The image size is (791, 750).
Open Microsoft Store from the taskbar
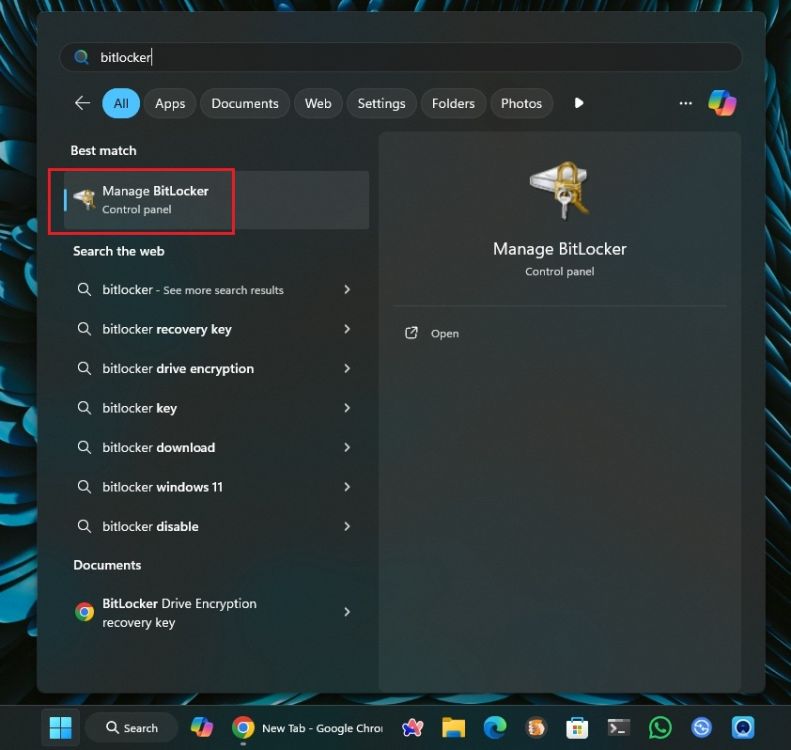coord(577,728)
